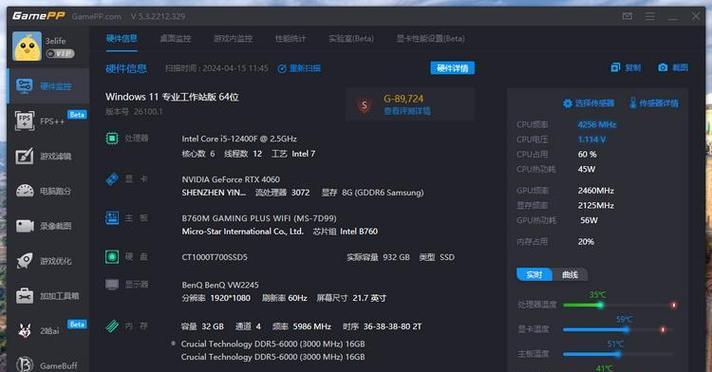
Task: Click the CPU voltage value 1.114 V
Action: [x=592, y=139]
